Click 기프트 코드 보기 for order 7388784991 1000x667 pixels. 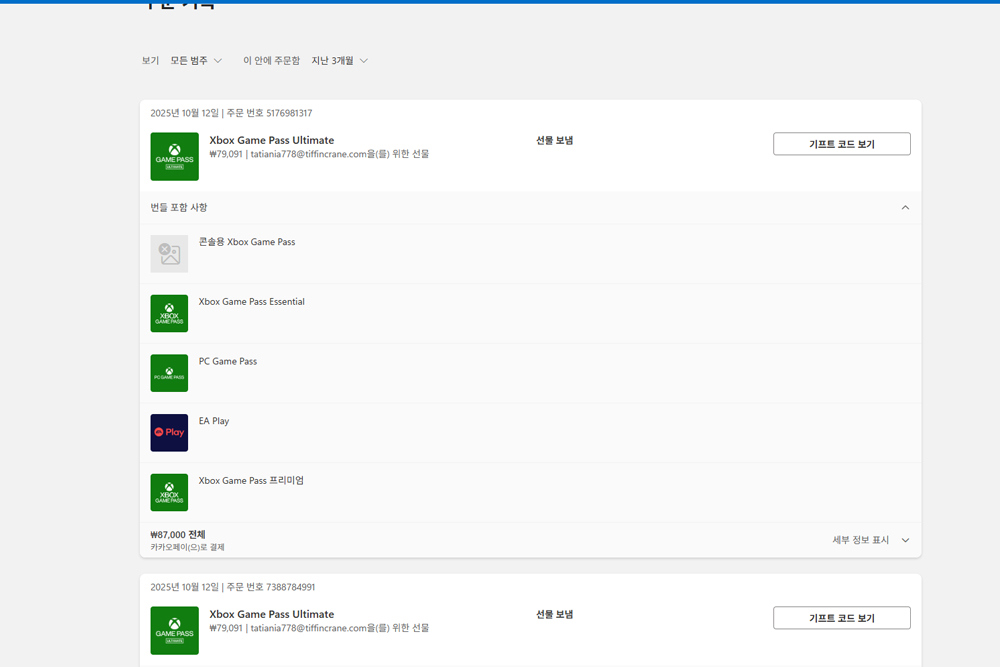[842, 618]
